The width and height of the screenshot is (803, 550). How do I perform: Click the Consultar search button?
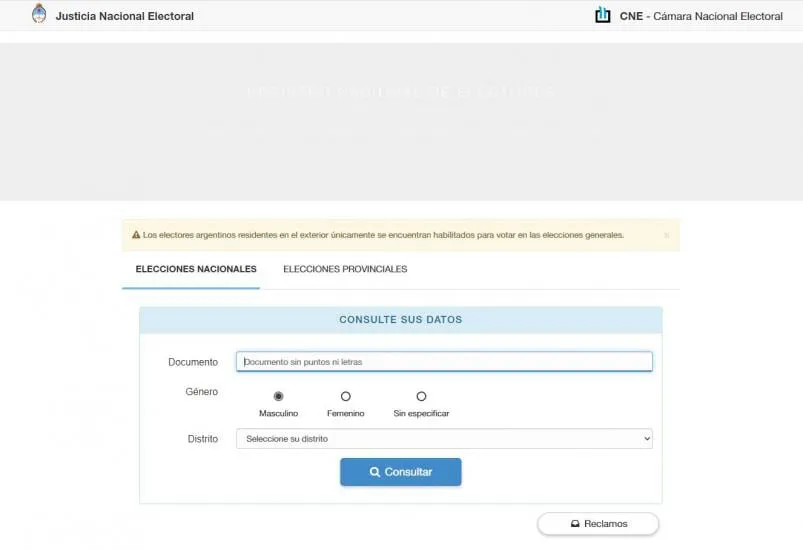pos(400,472)
